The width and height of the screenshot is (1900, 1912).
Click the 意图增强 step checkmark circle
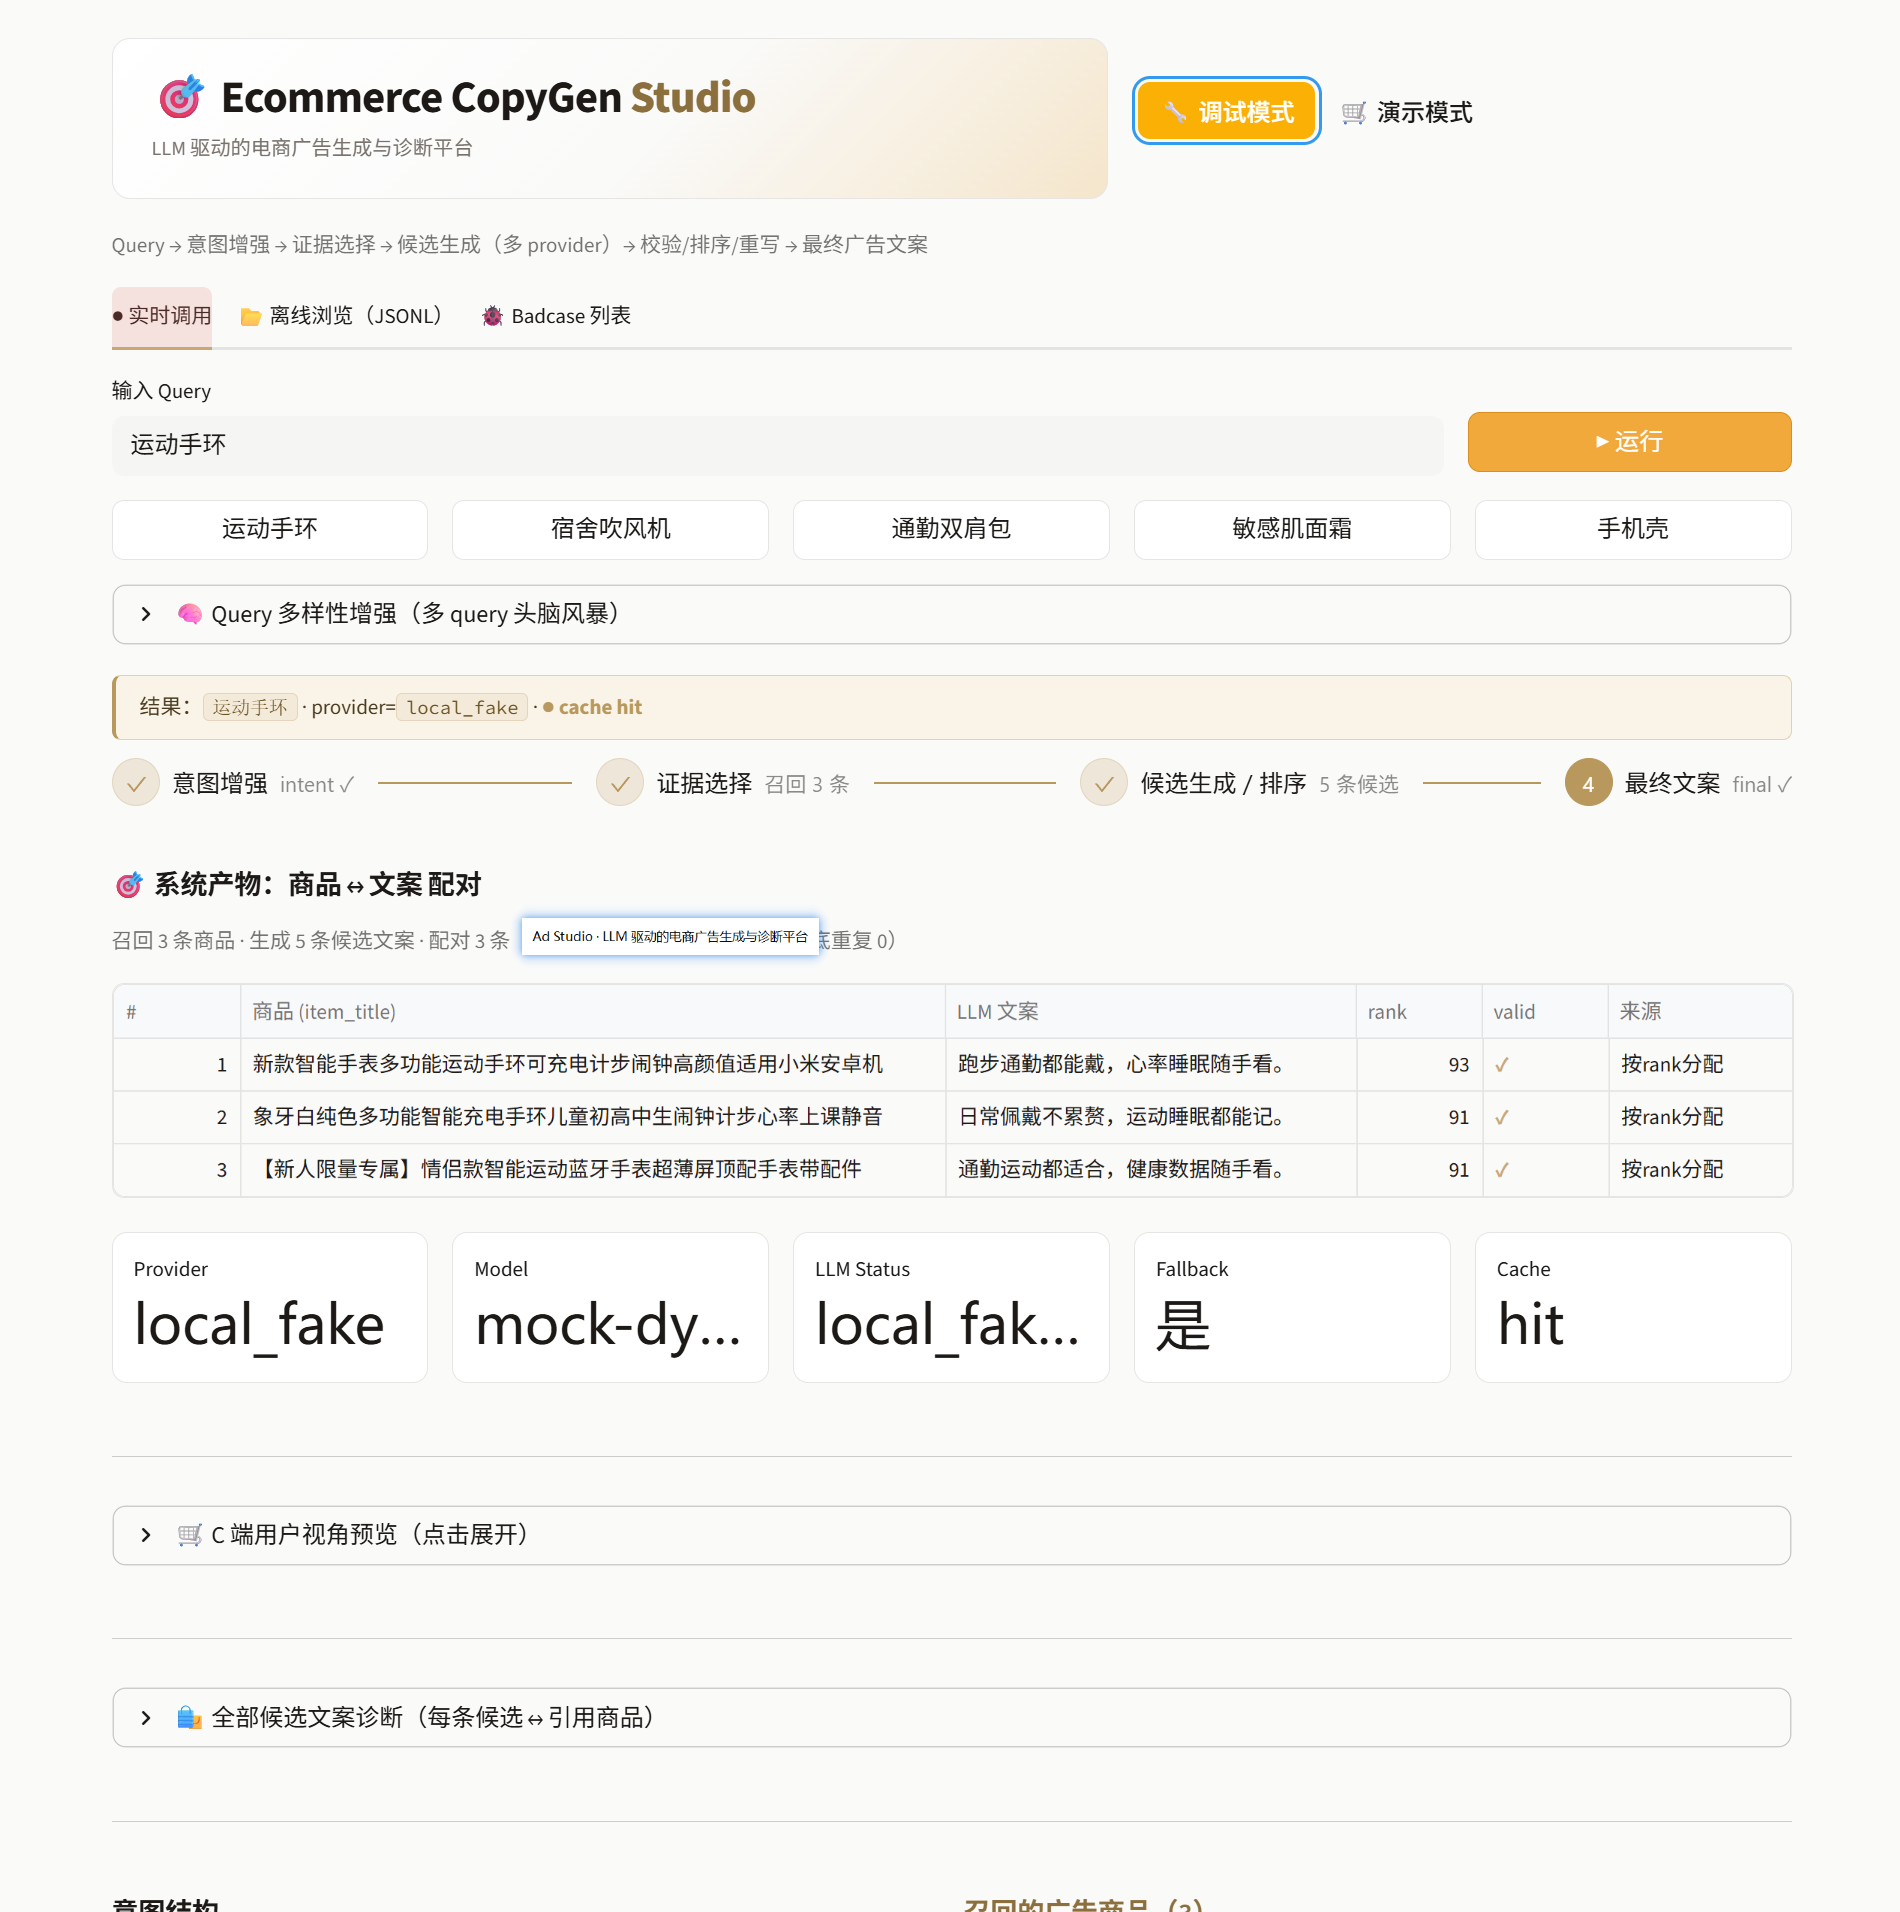pyautogui.click(x=136, y=783)
